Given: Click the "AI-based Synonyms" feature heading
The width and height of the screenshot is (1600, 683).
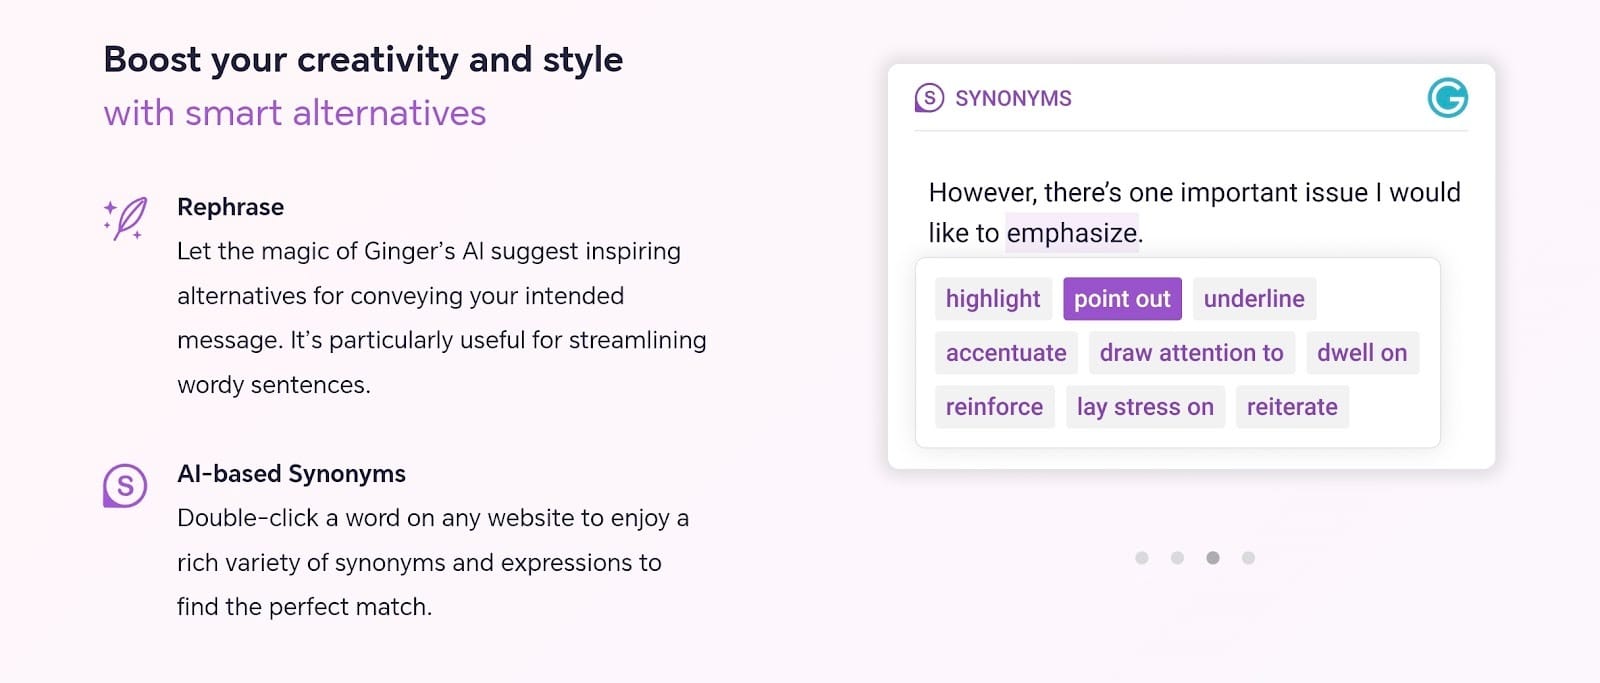Looking at the screenshot, I should pyautogui.click(x=291, y=474).
